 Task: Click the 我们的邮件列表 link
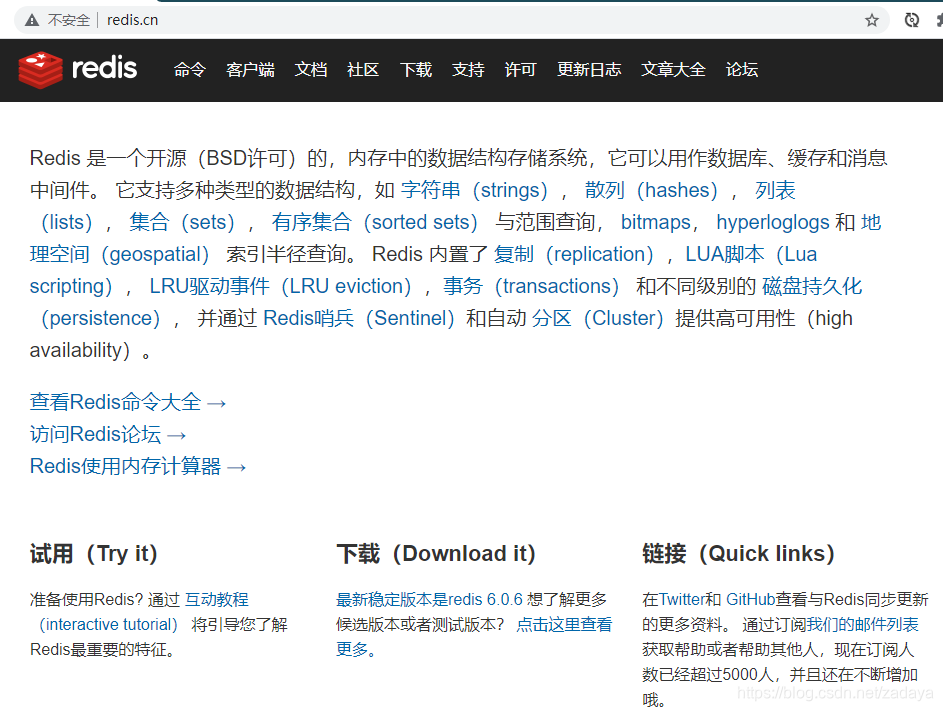(x=862, y=624)
